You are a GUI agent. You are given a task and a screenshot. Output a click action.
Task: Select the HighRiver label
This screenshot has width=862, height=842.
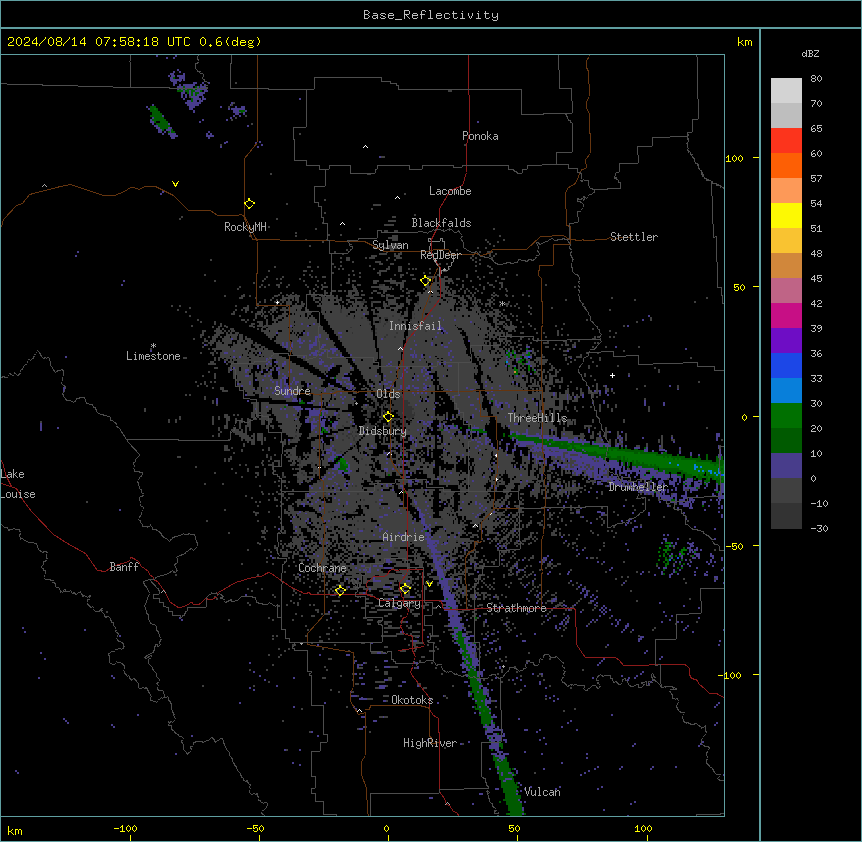coord(430,743)
